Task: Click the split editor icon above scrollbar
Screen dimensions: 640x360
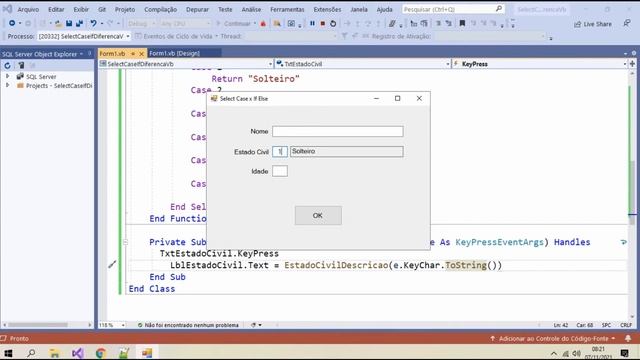Action: (632, 64)
